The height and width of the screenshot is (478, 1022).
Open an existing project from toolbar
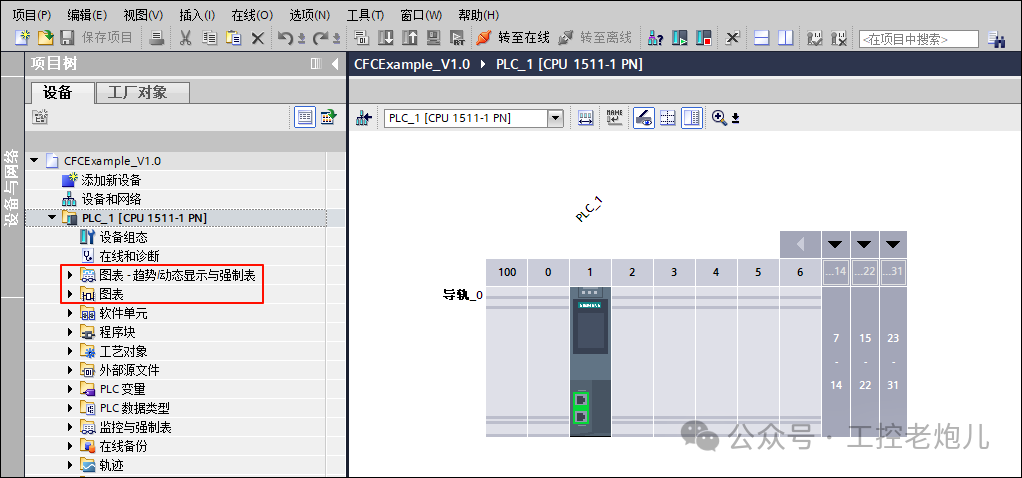click(45, 38)
